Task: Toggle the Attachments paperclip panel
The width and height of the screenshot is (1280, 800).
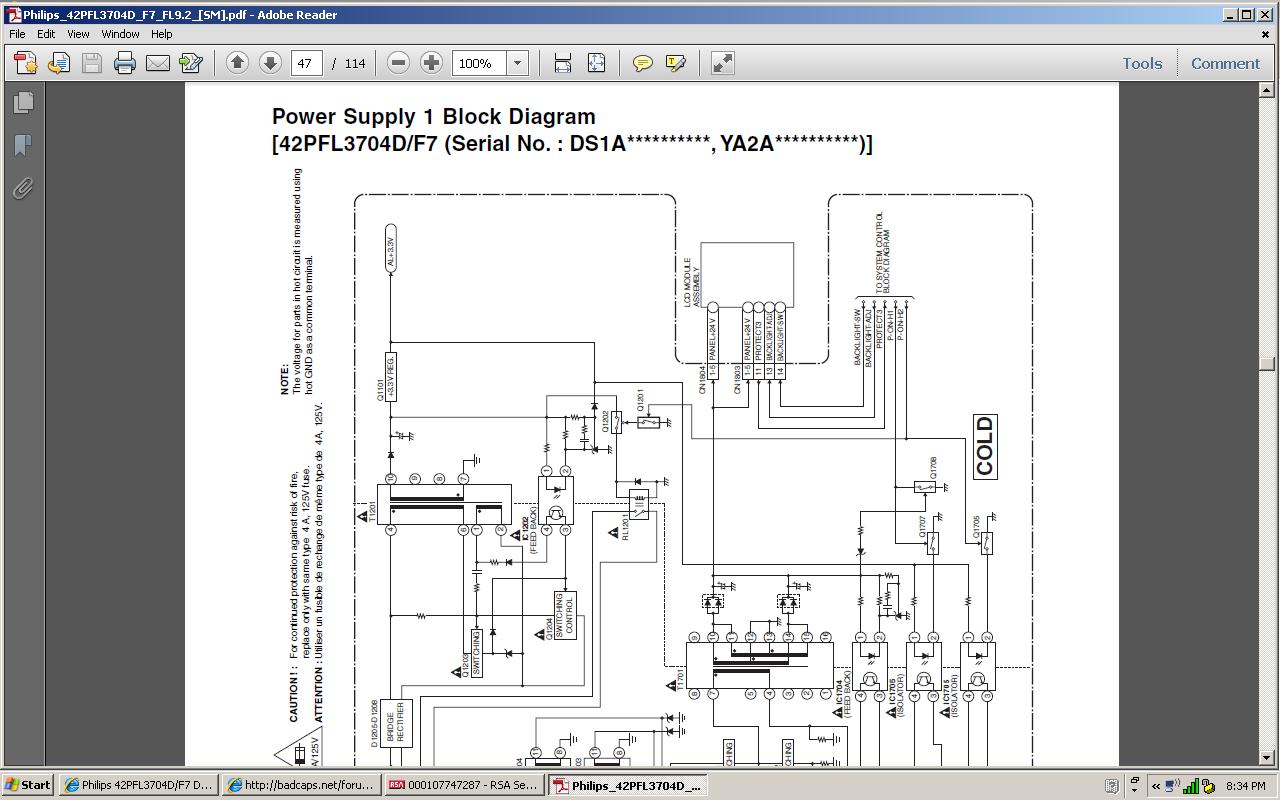Action: pos(22,188)
